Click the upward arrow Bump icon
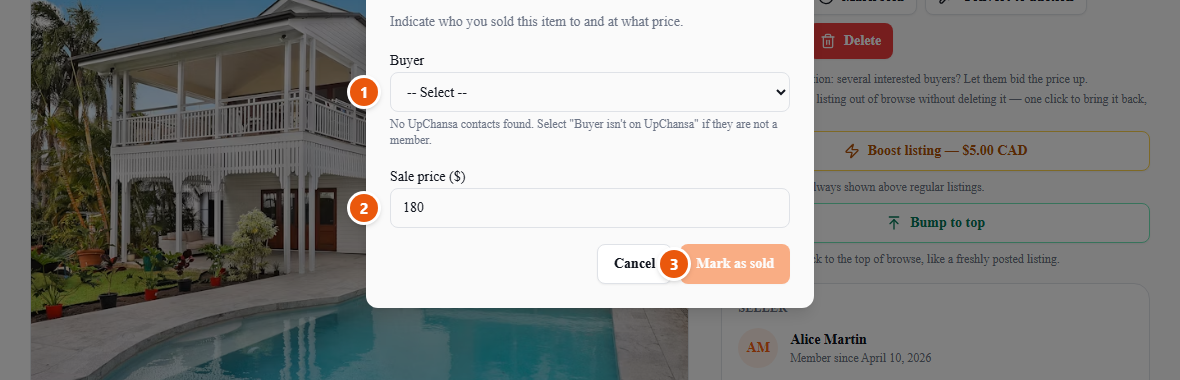Viewport: 1180px width, 380px height. (894, 223)
